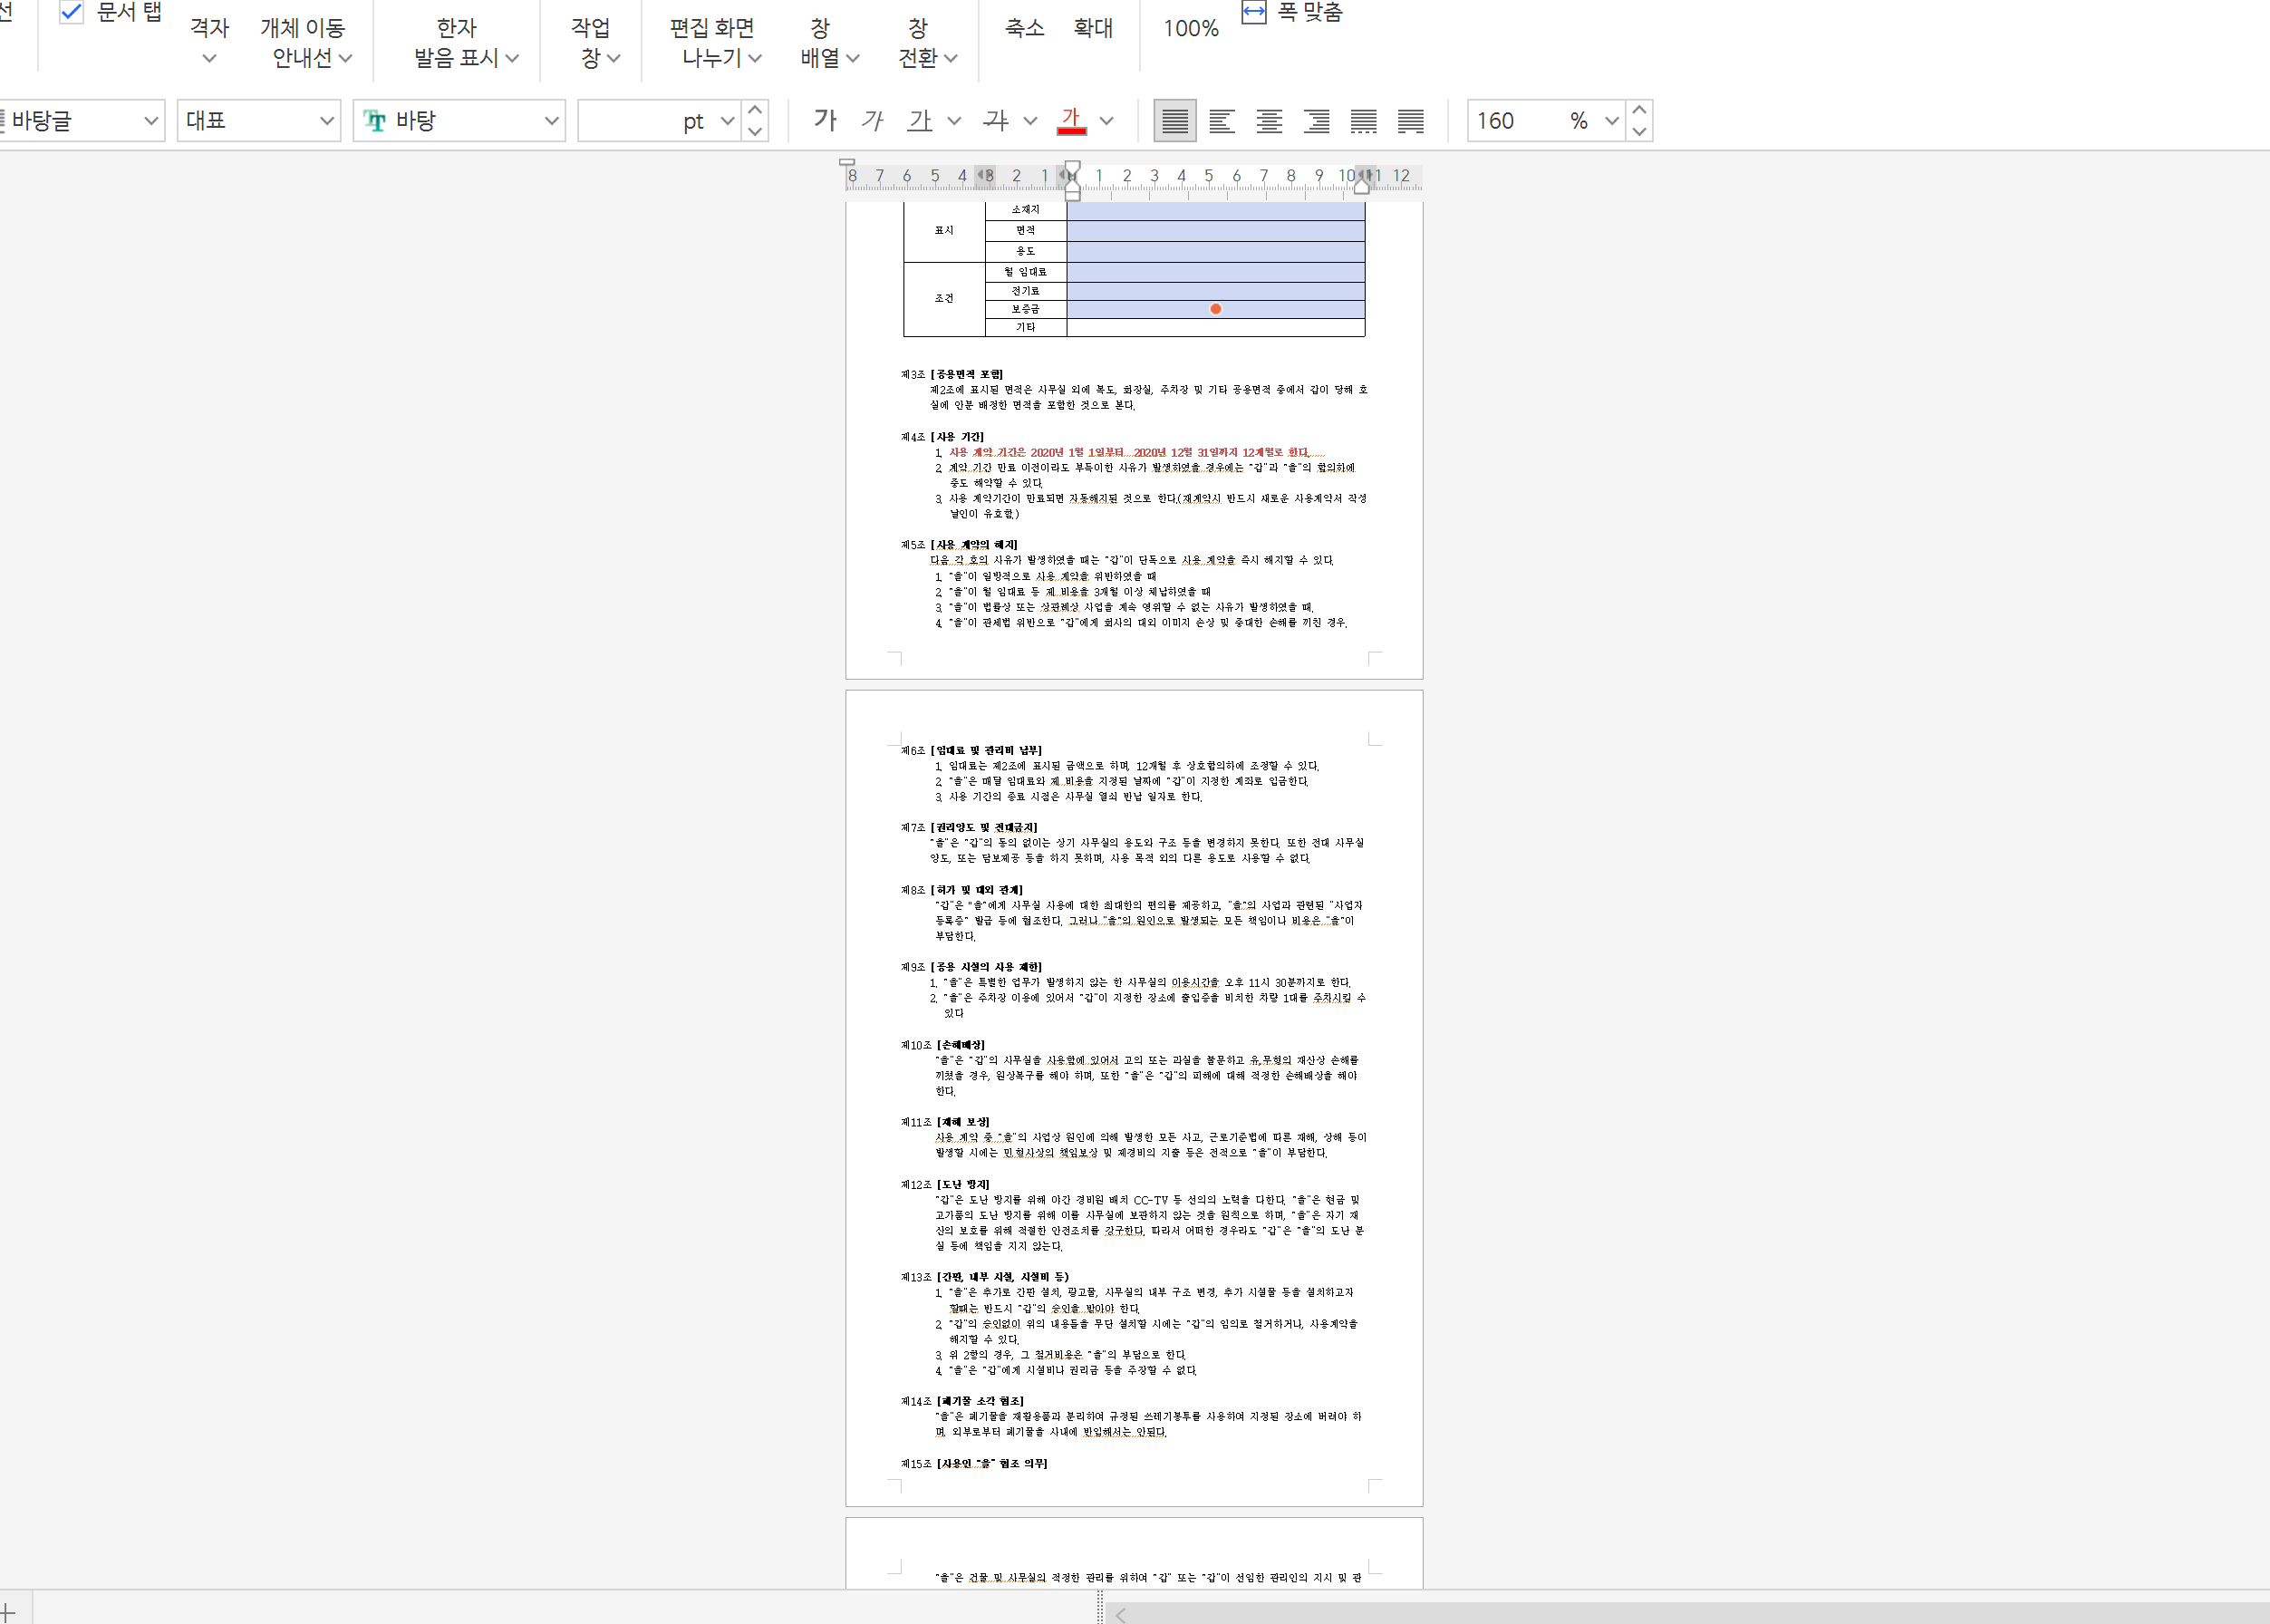This screenshot has height=1624, width=2270.
Task: Apply italic formatting icon
Action: [x=872, y=121]
